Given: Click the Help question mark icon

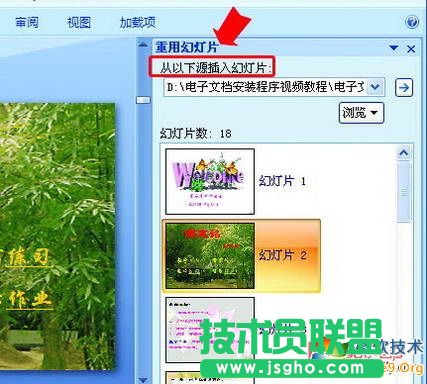Looking at the screenshot, I should tap(412, 23).
